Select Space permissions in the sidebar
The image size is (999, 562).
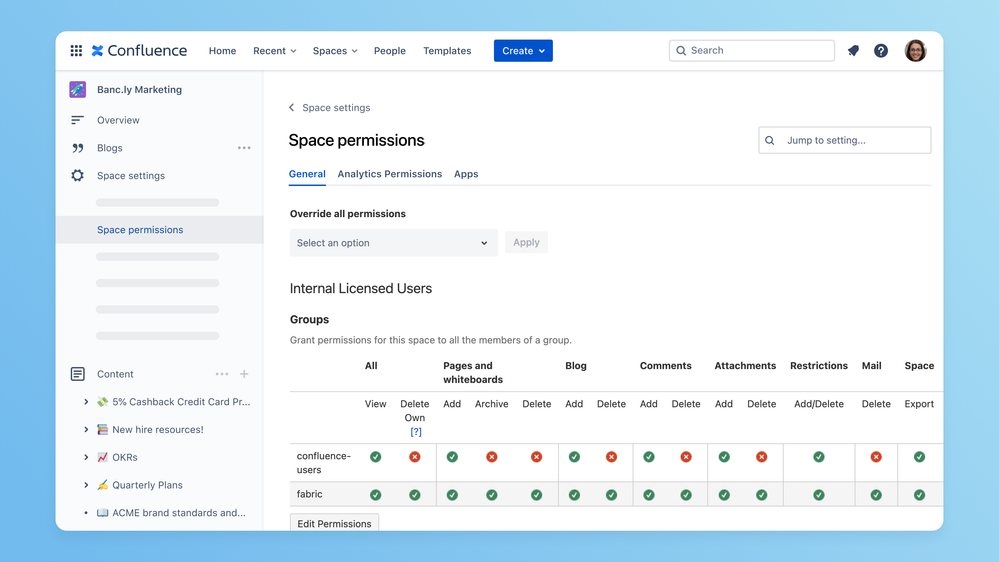coord(159,229)
